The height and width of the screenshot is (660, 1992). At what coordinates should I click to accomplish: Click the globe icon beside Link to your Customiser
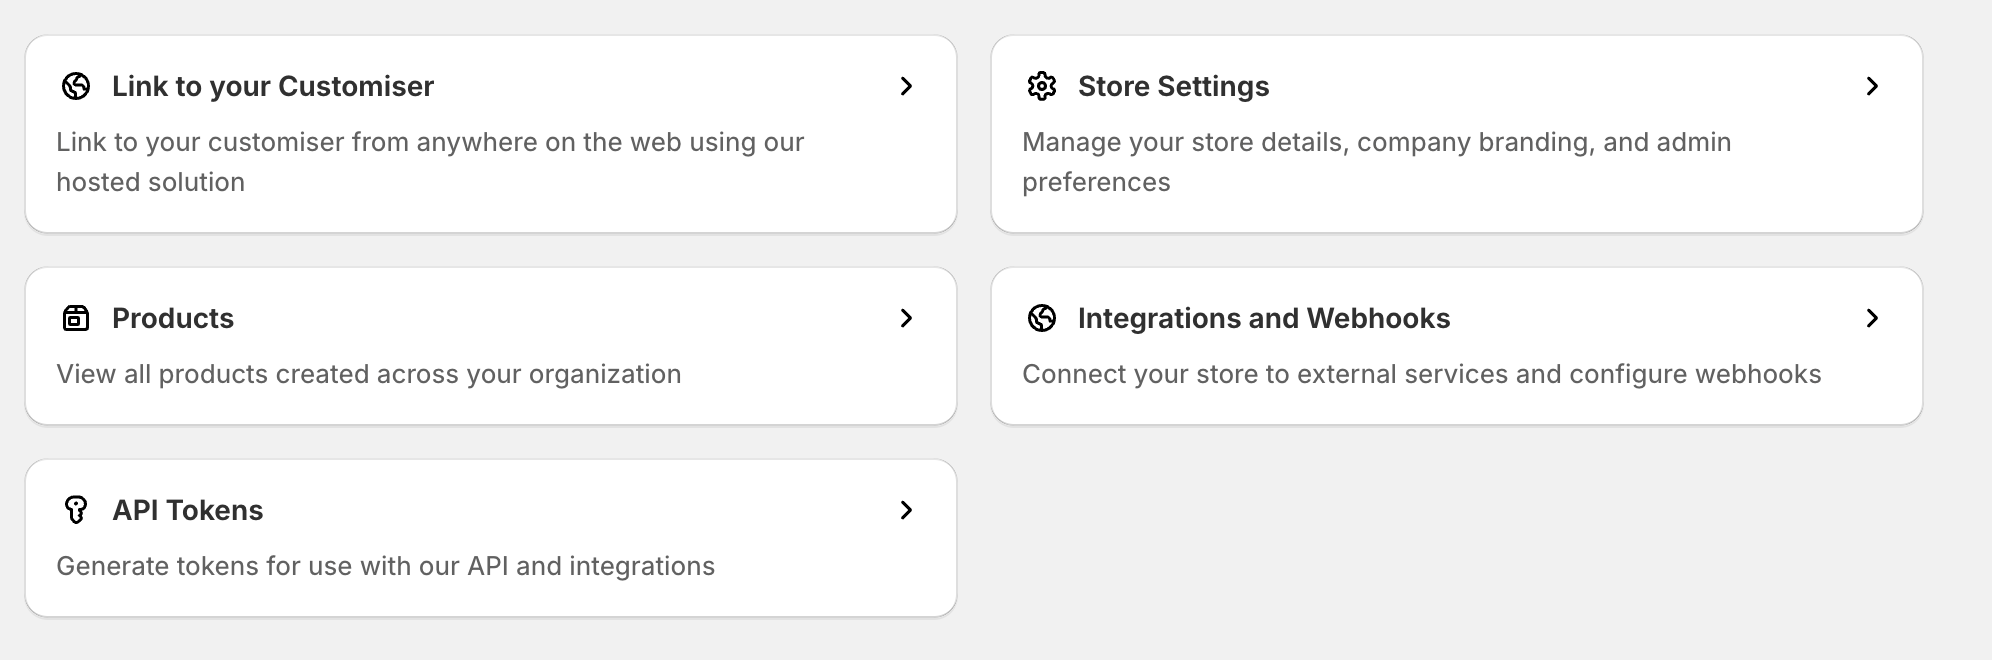[76, 86]
